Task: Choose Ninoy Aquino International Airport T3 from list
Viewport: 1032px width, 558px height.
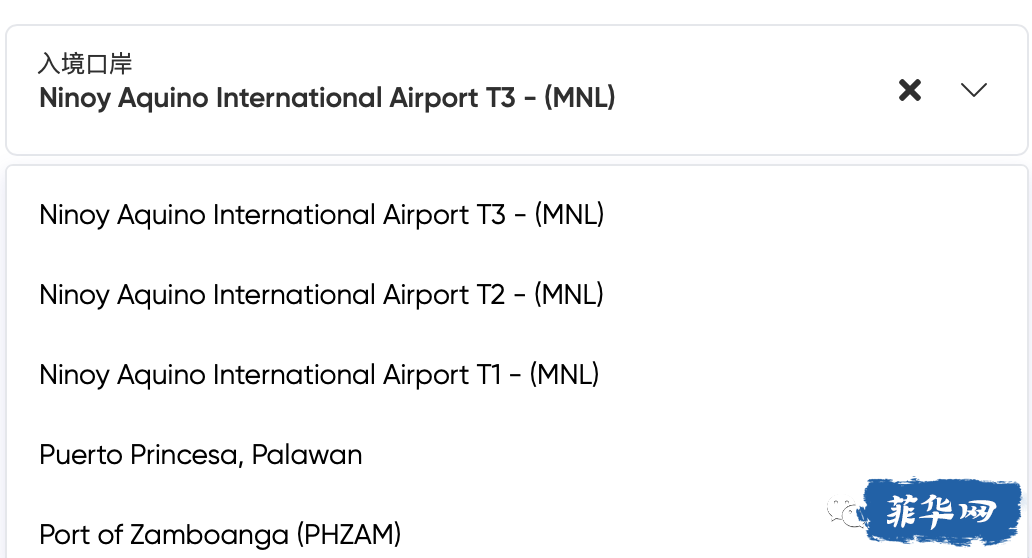Action: tap(321, 215)
